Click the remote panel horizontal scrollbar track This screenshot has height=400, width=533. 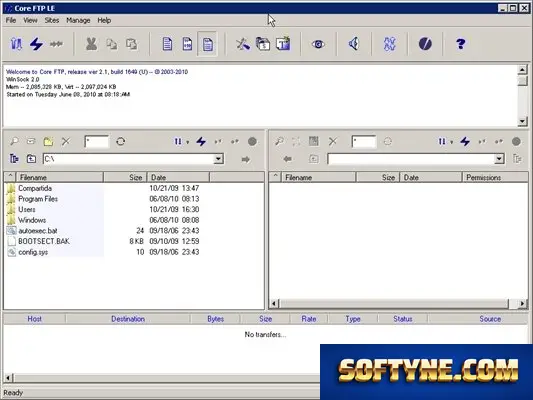click(x=394, y=303)
